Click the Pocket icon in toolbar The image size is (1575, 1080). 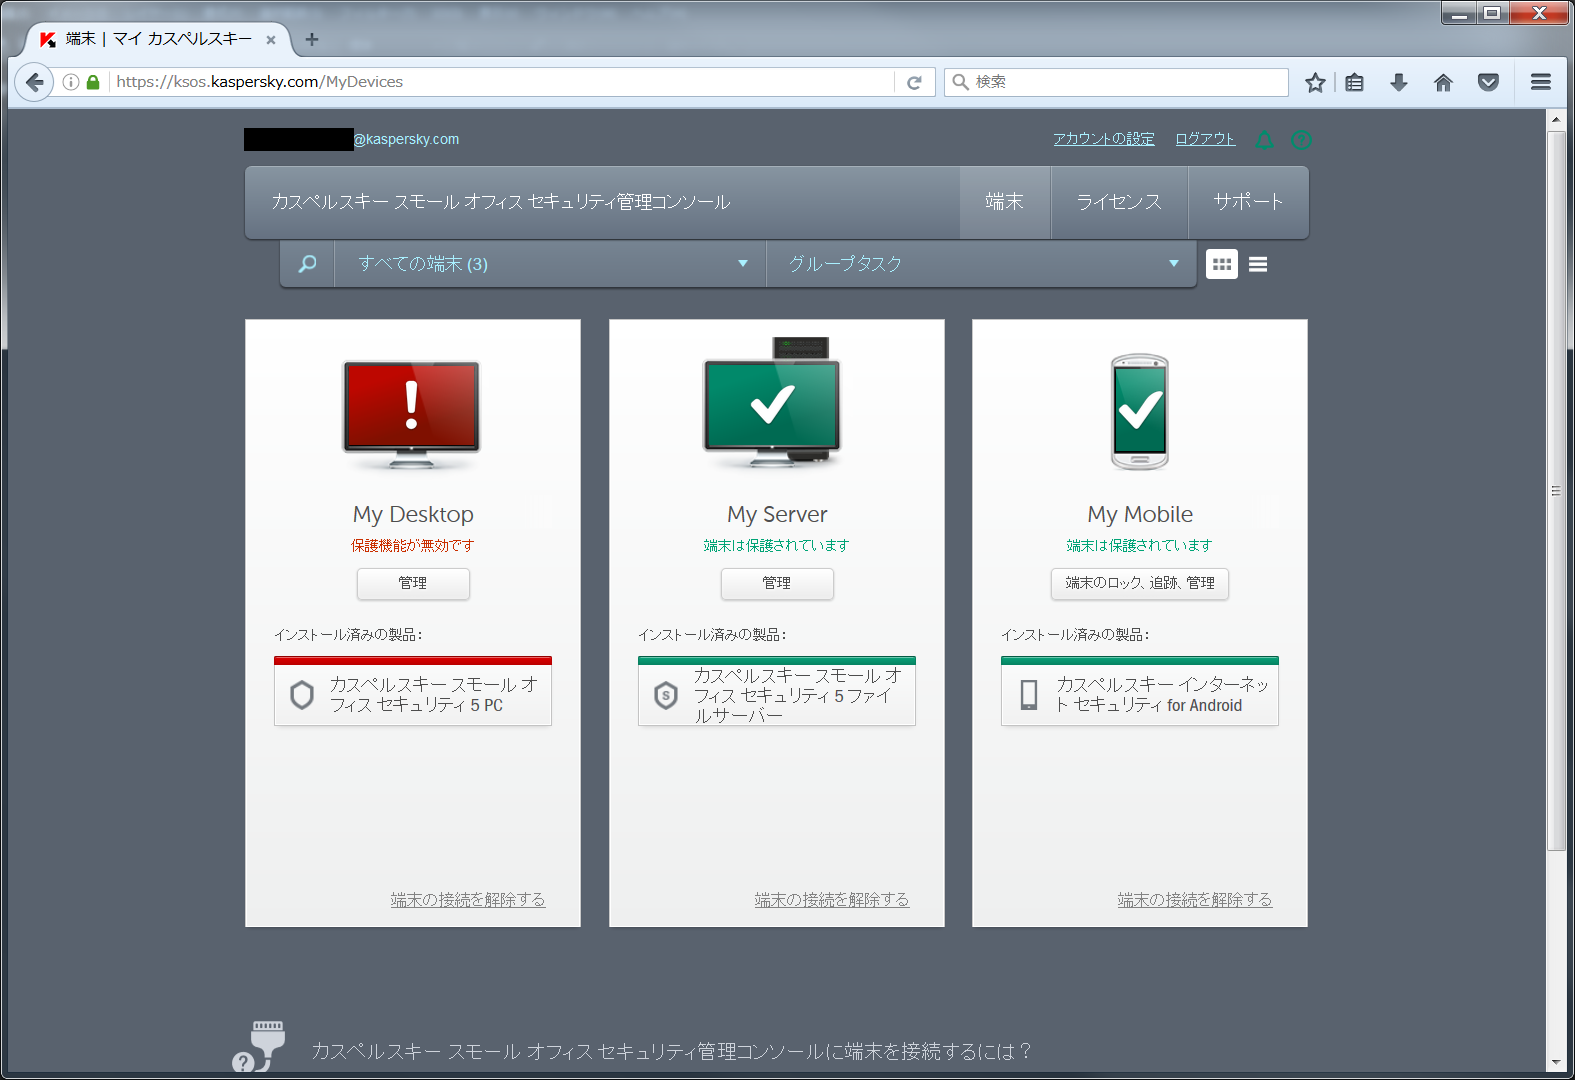click(x=1488, y=82)
